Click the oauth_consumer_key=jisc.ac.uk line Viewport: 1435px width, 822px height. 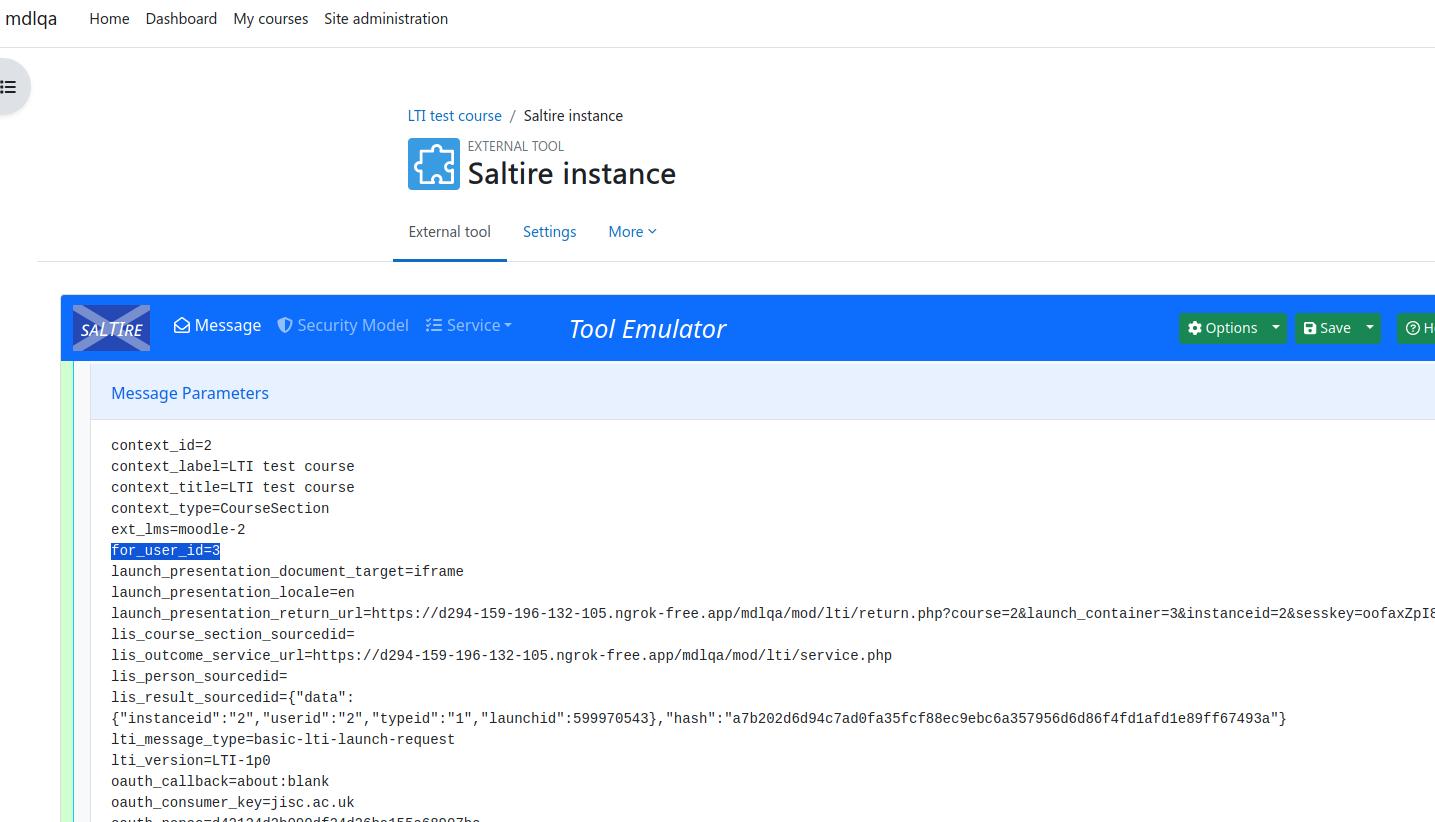tap(233, 803)
